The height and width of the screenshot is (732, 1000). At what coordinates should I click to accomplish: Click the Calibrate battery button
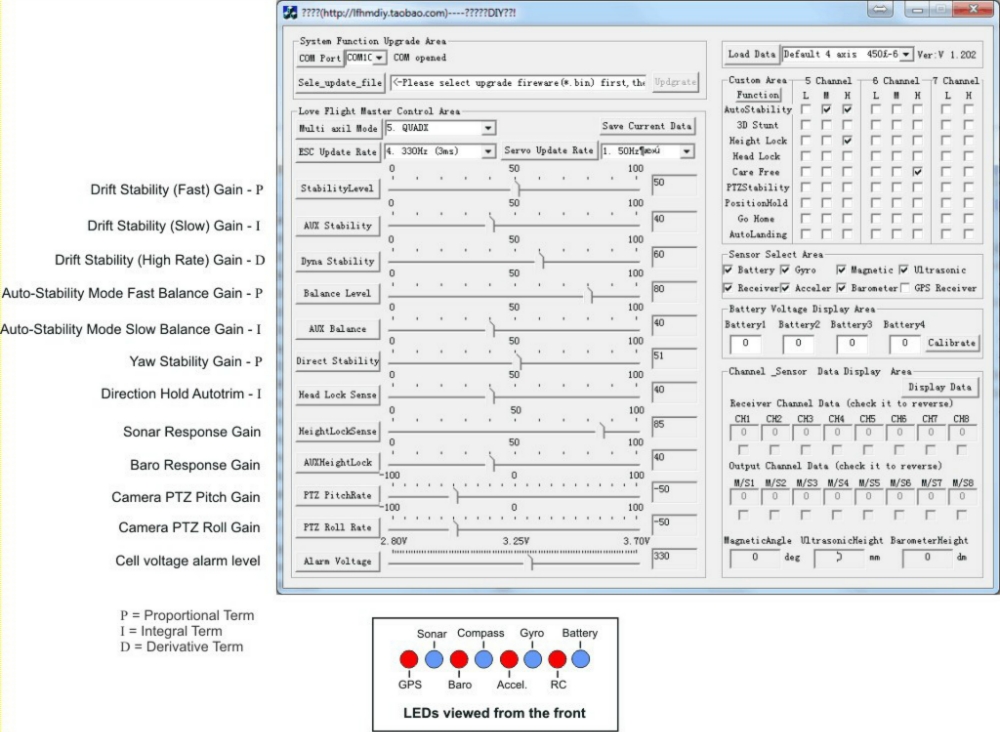[x=952, y=343]
